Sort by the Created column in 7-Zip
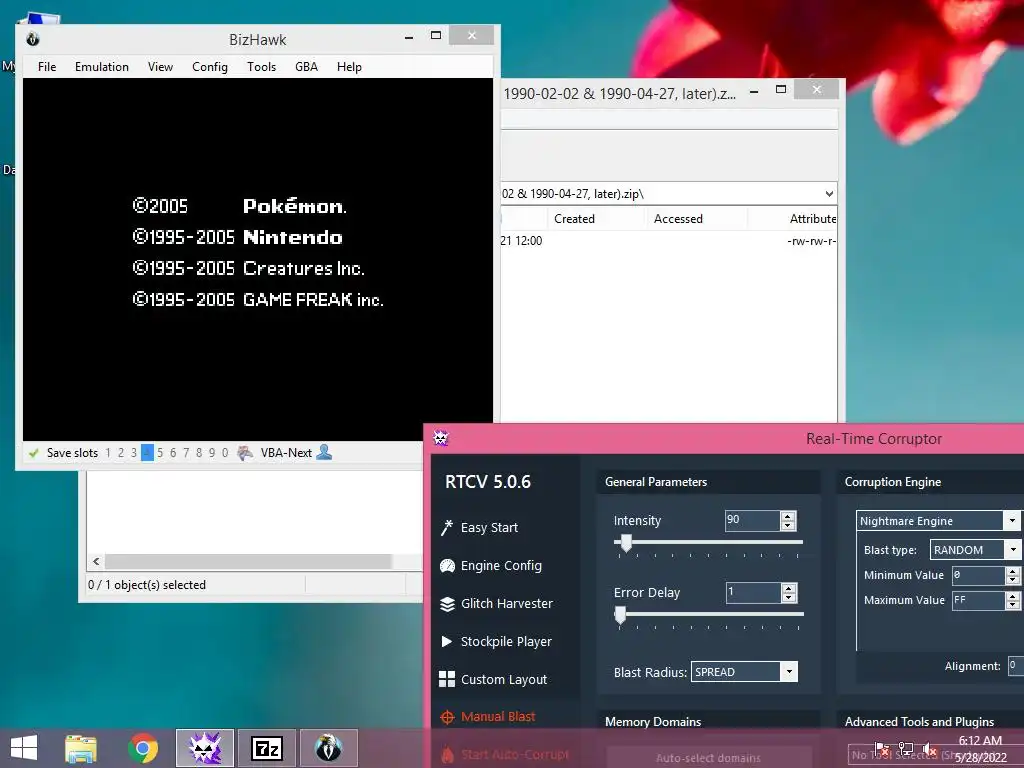Screen dimensions: 1024x768 tap(596, 219)
